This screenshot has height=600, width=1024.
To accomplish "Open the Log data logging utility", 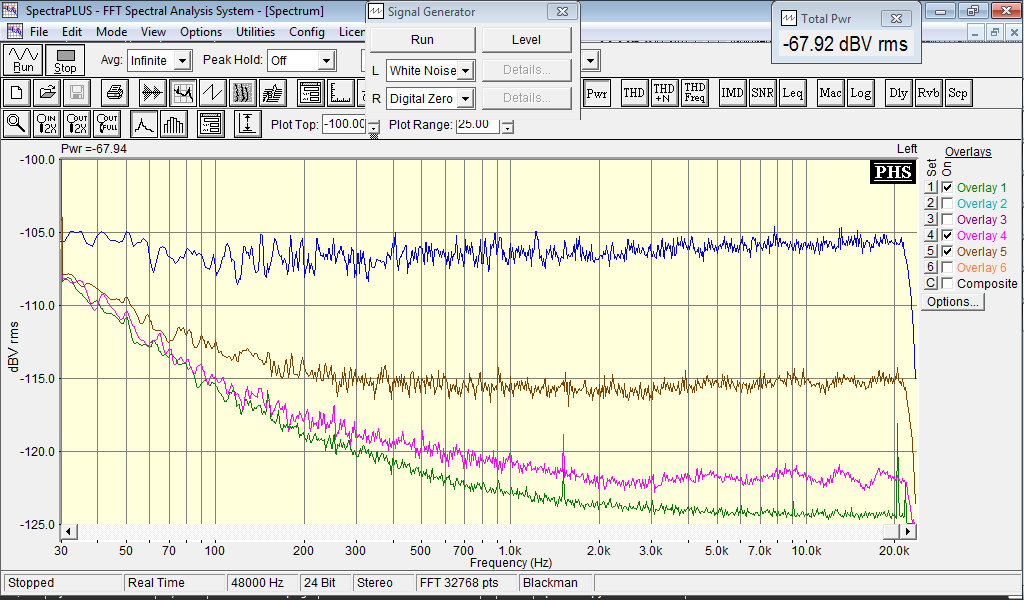I will (x=860, y=93).
